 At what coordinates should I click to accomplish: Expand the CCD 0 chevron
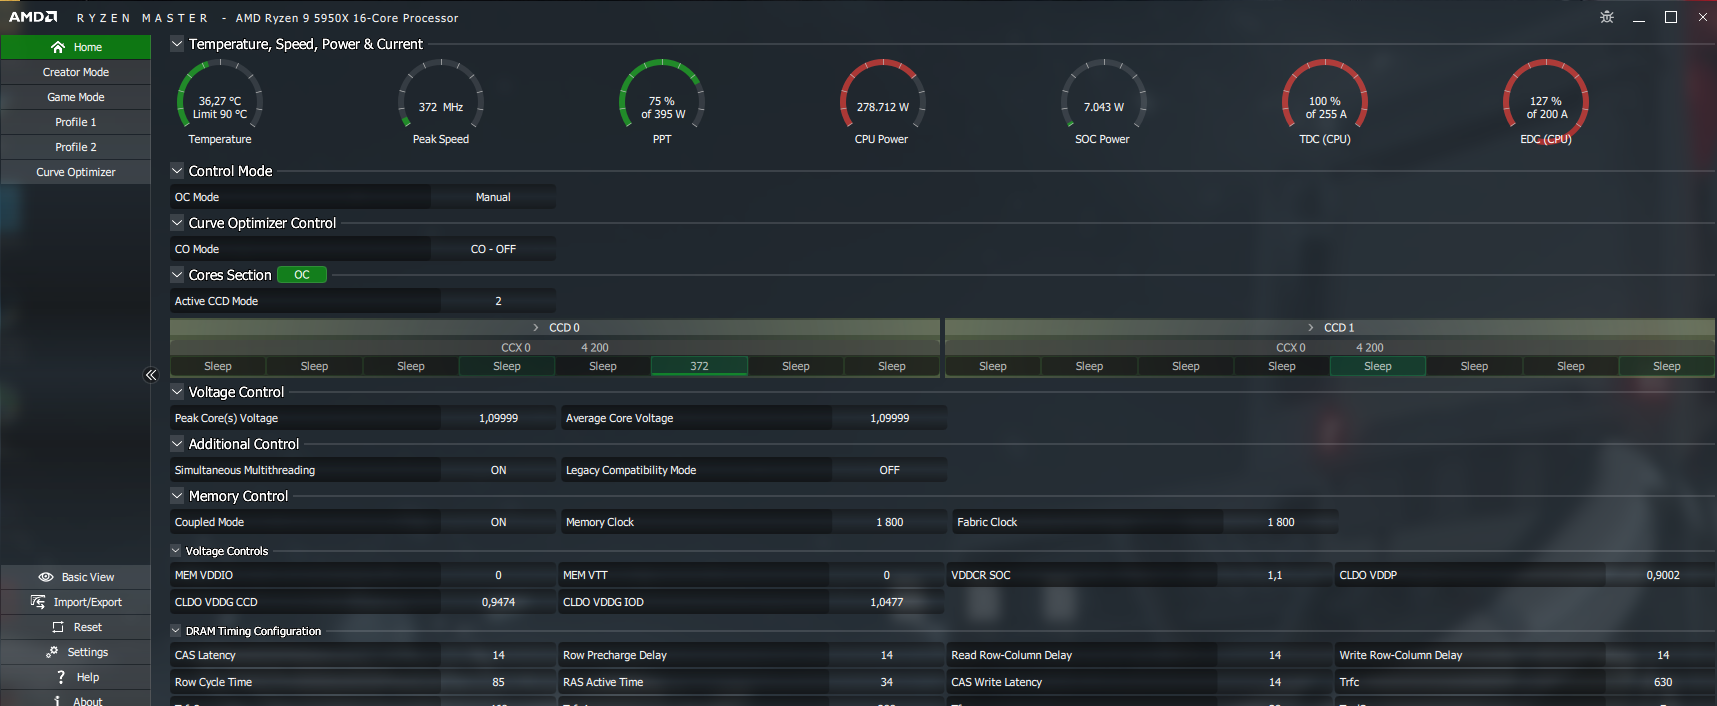pos(536,328)
